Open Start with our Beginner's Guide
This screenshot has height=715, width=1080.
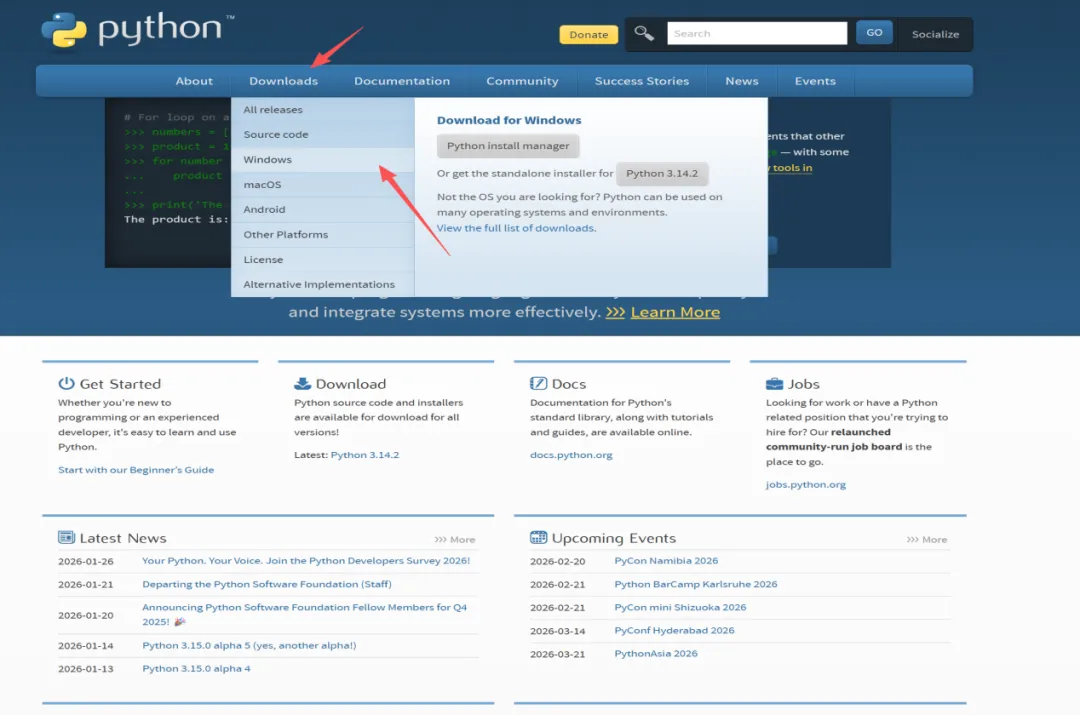pos(136,470)
